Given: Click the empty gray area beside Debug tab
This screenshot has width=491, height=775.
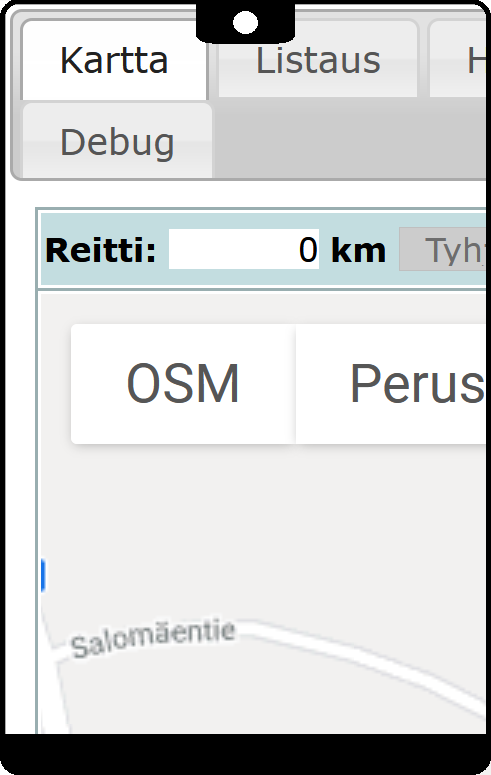Looking at the screenshot, I should pyautogui.click(x=349, y=138).
